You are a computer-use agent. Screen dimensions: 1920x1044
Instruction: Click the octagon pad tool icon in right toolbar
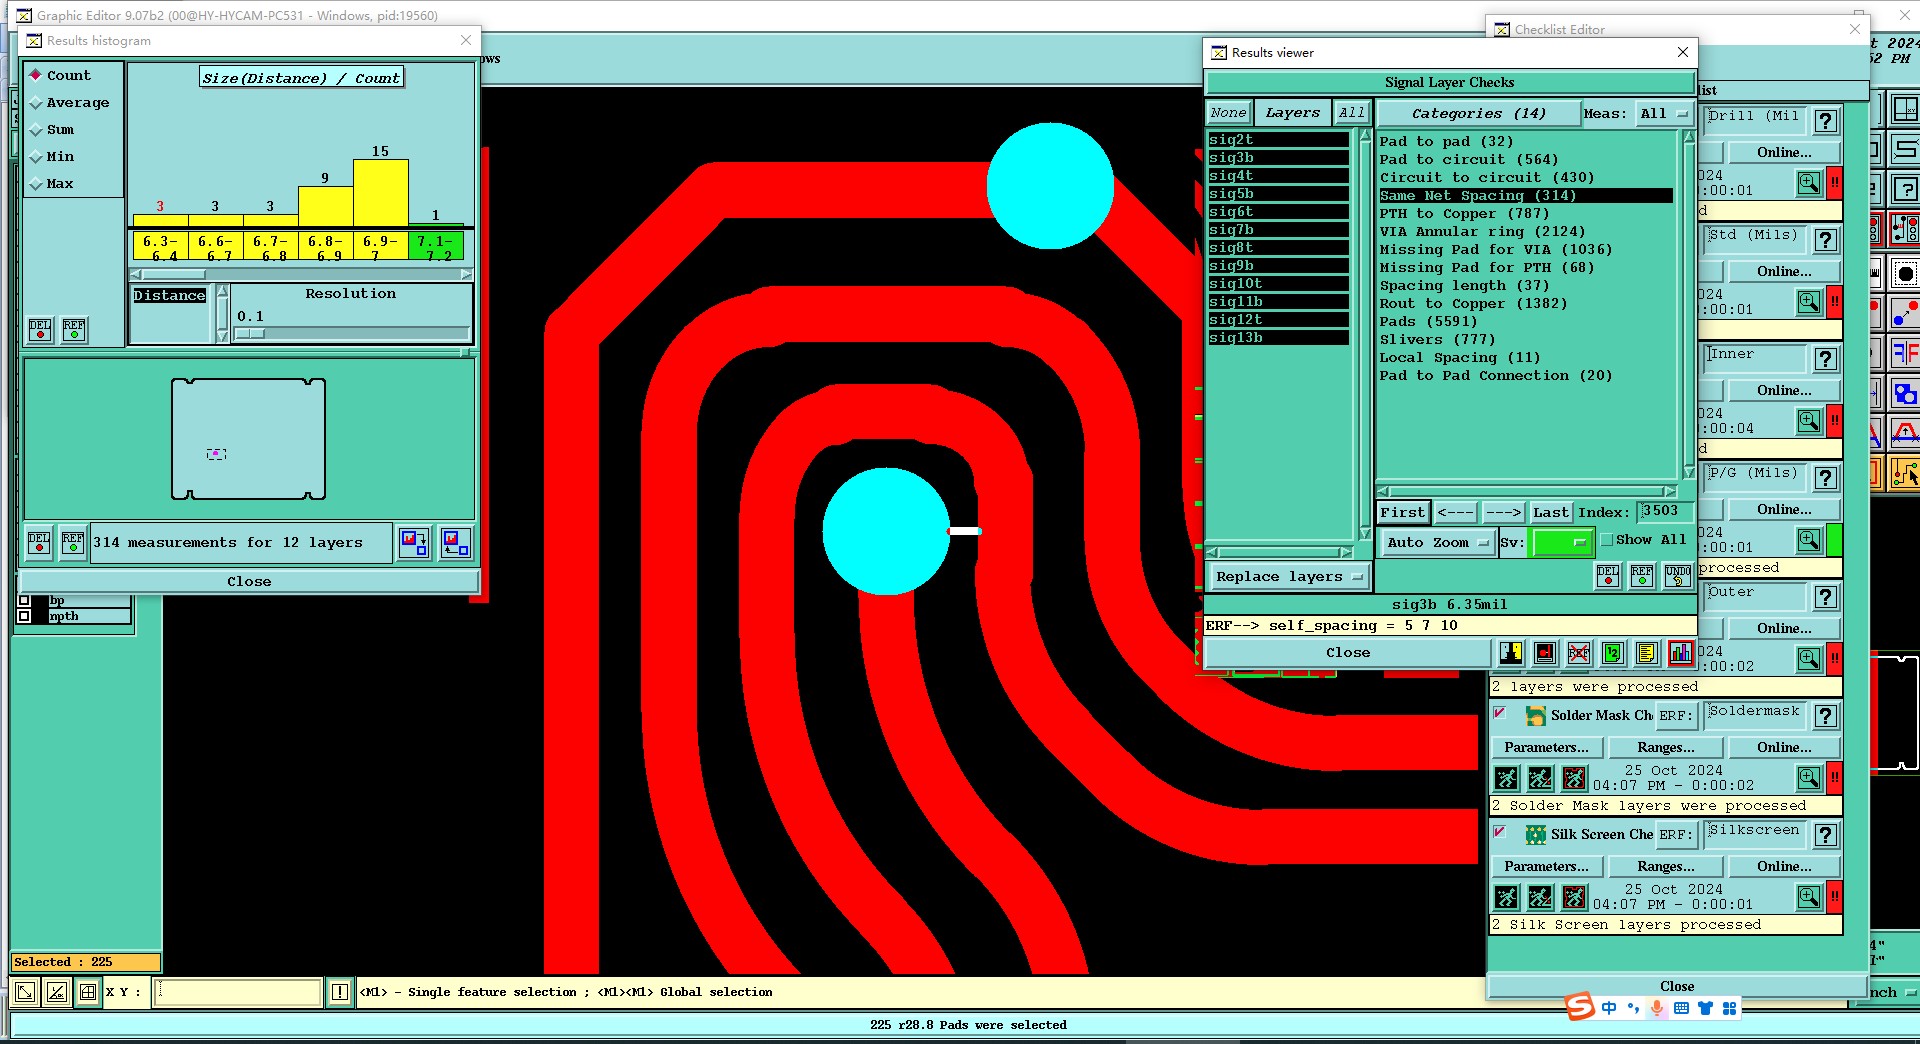coord(1905,272)
